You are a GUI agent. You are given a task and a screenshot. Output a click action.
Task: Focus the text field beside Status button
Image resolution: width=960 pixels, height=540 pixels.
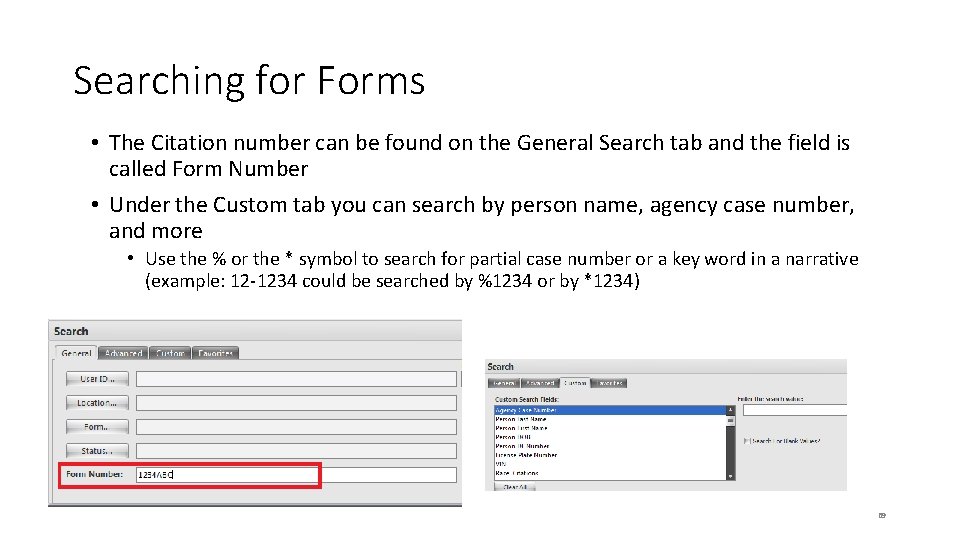(296, 451)
